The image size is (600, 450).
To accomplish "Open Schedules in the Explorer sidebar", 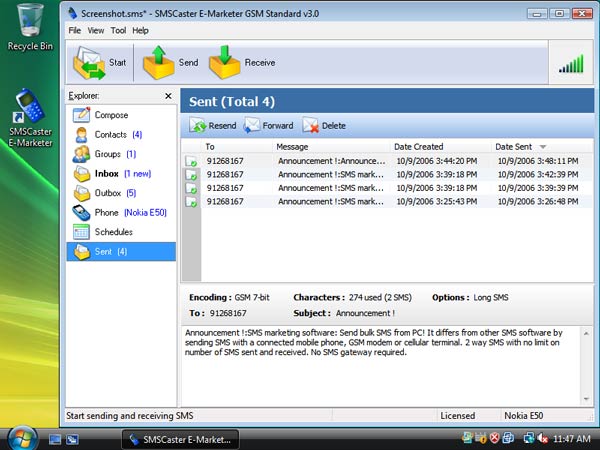I will pos(113,232).
